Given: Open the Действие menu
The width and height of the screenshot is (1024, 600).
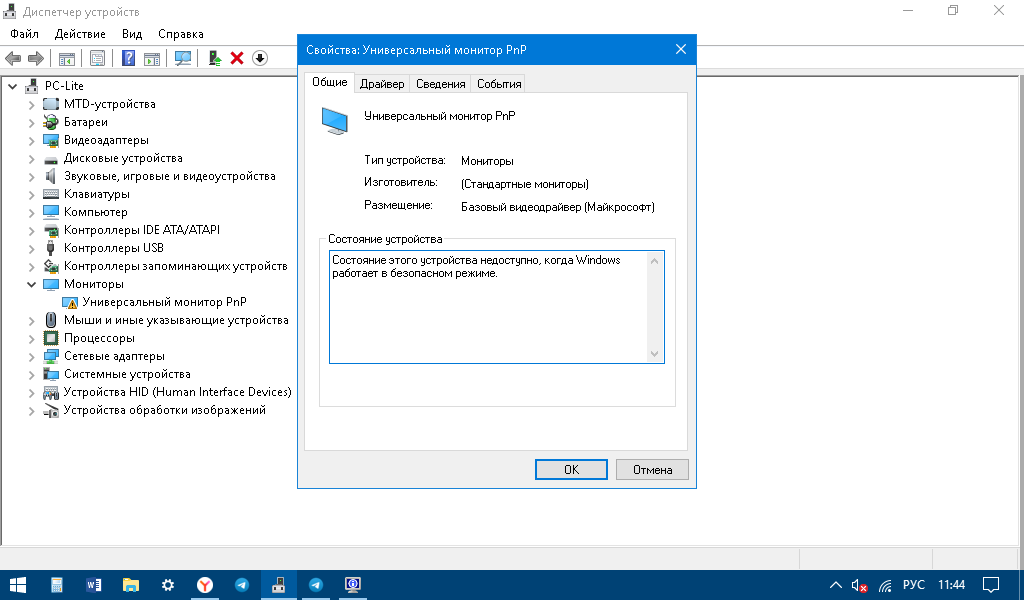Looking at the screenshot, I should (80, 34).
